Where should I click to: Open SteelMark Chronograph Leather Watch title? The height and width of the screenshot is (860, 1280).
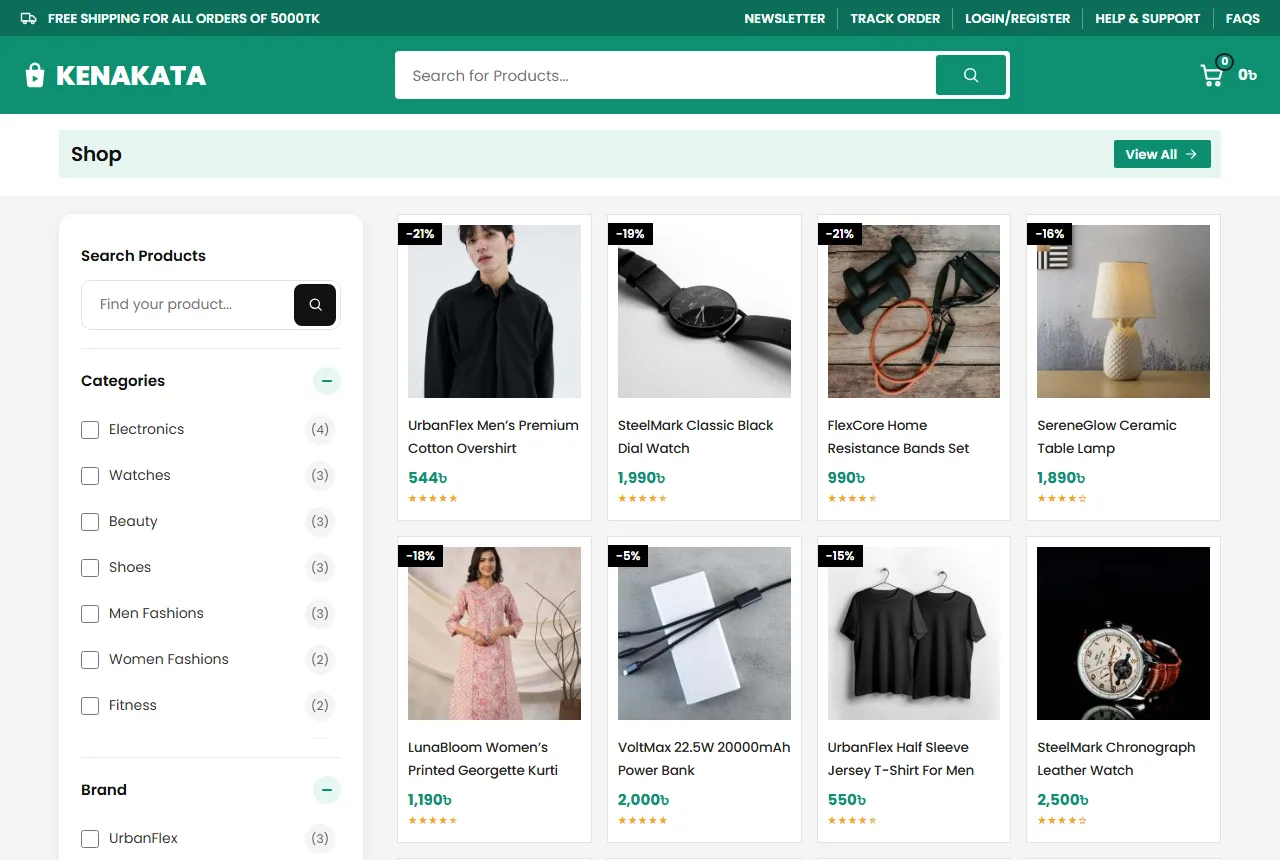(x=1116, y=759)
